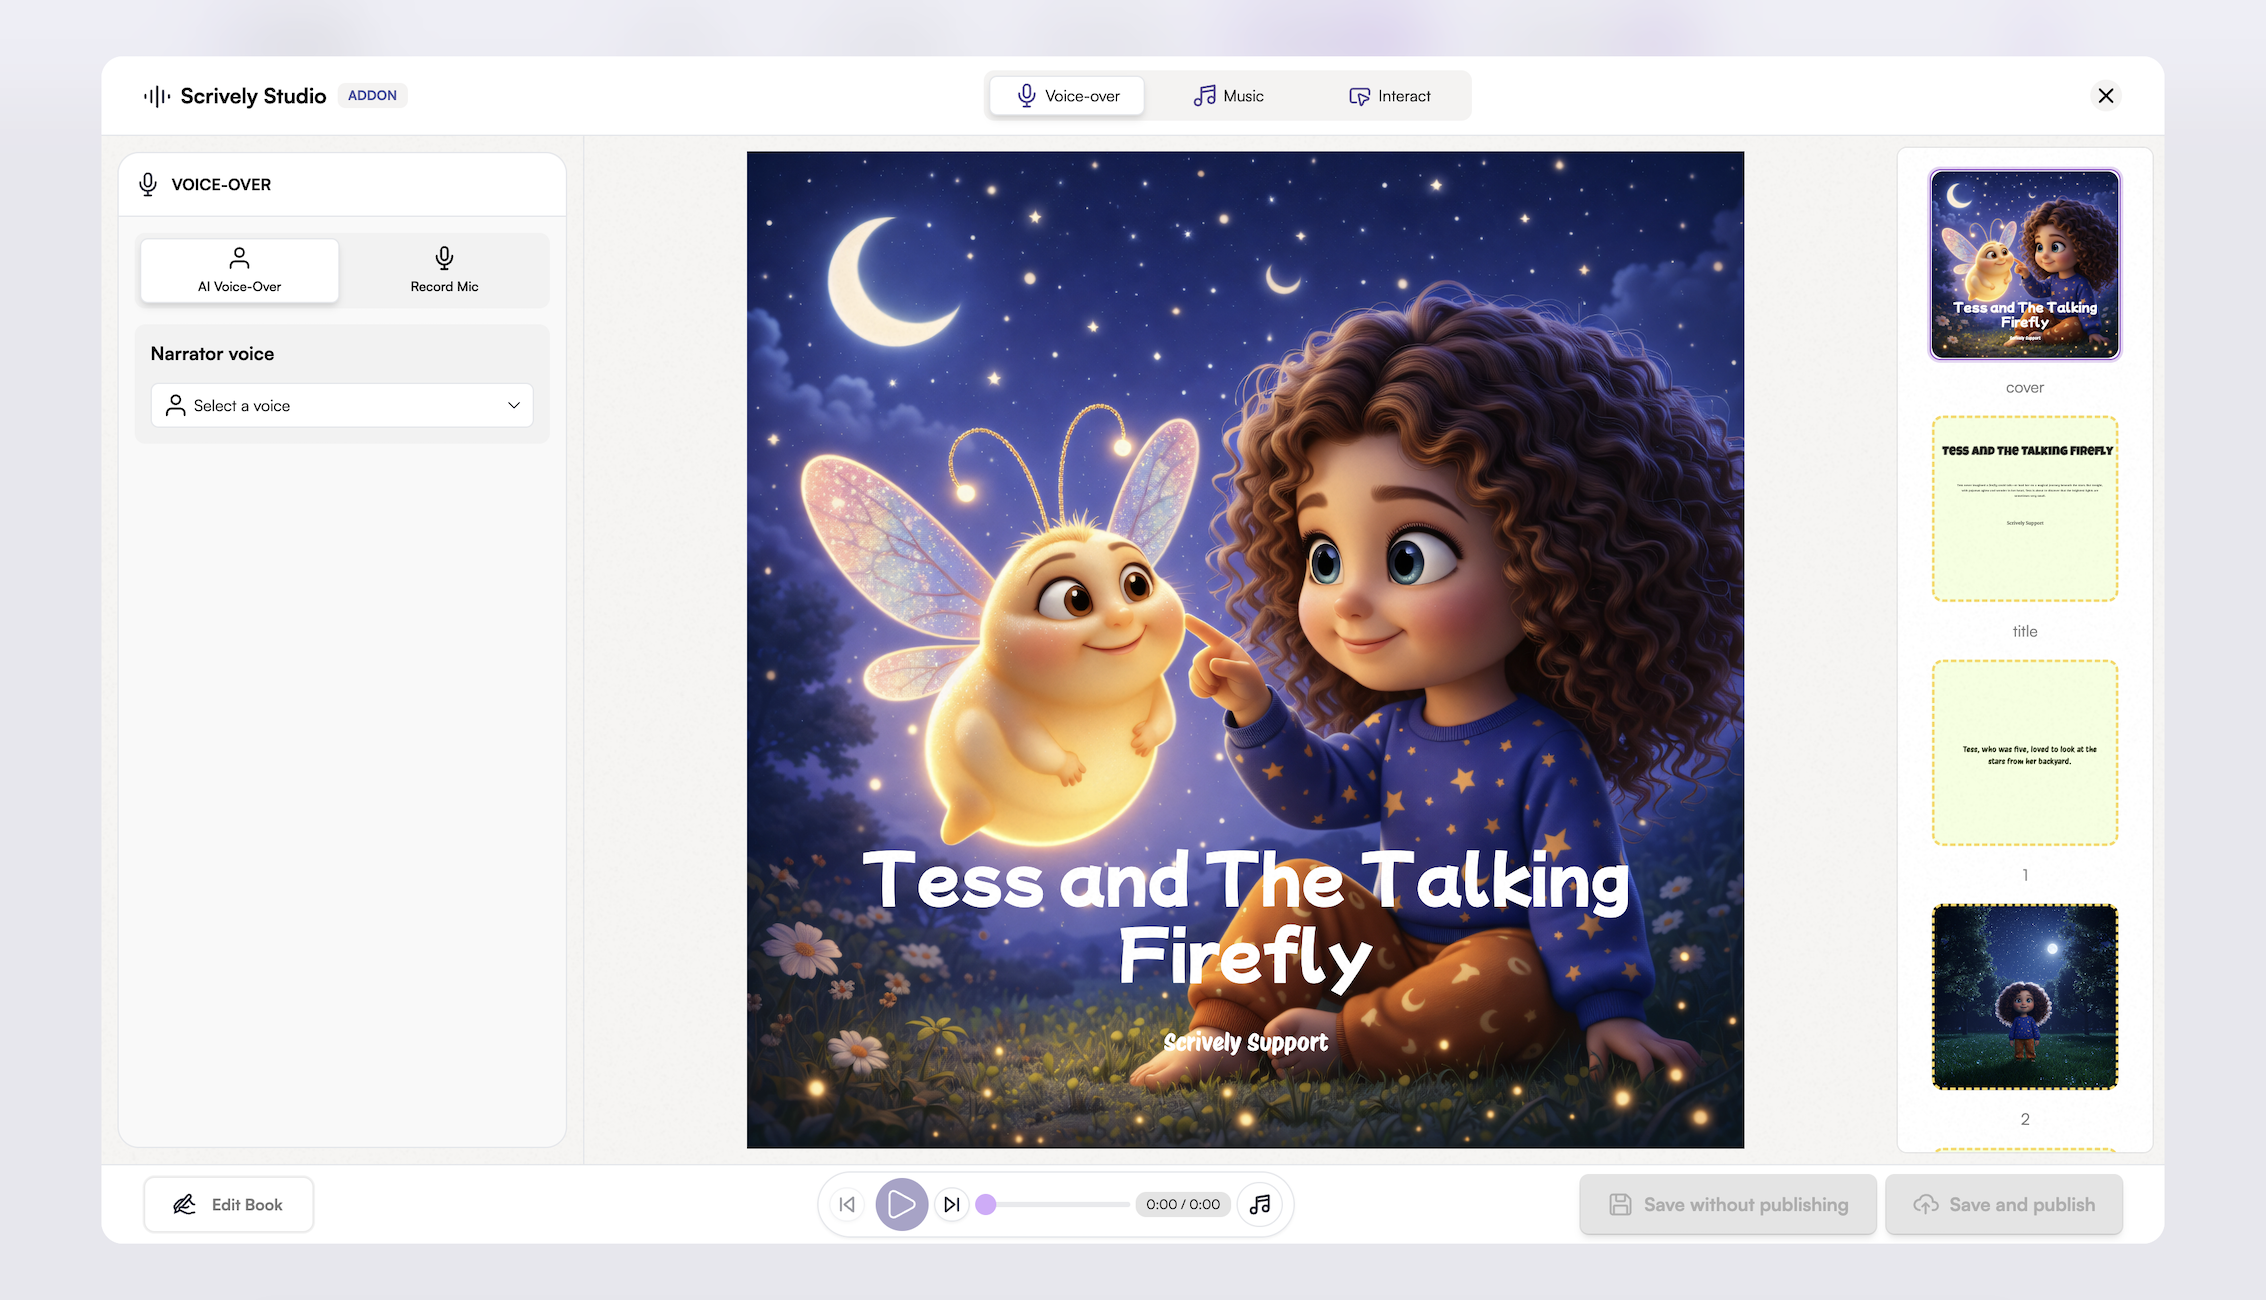2266x1300 pixels.
Task: Click Save without publishing button
Action: coord(1728,1204)
